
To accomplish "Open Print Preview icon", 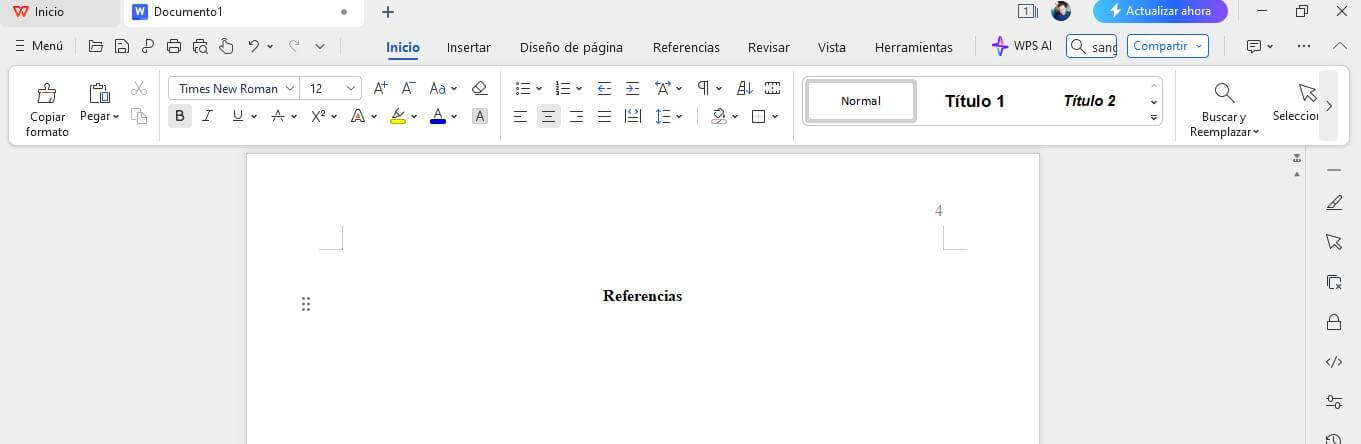I will coord(200,46).
